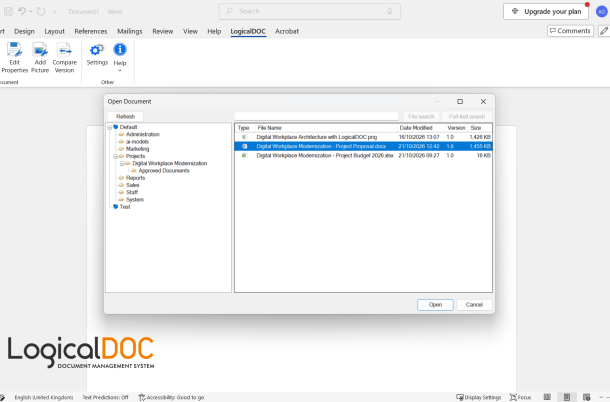The width and height of the screenshot is (610, 402).
Task: Select the Sales folder
Action: [x=132, y=185]
